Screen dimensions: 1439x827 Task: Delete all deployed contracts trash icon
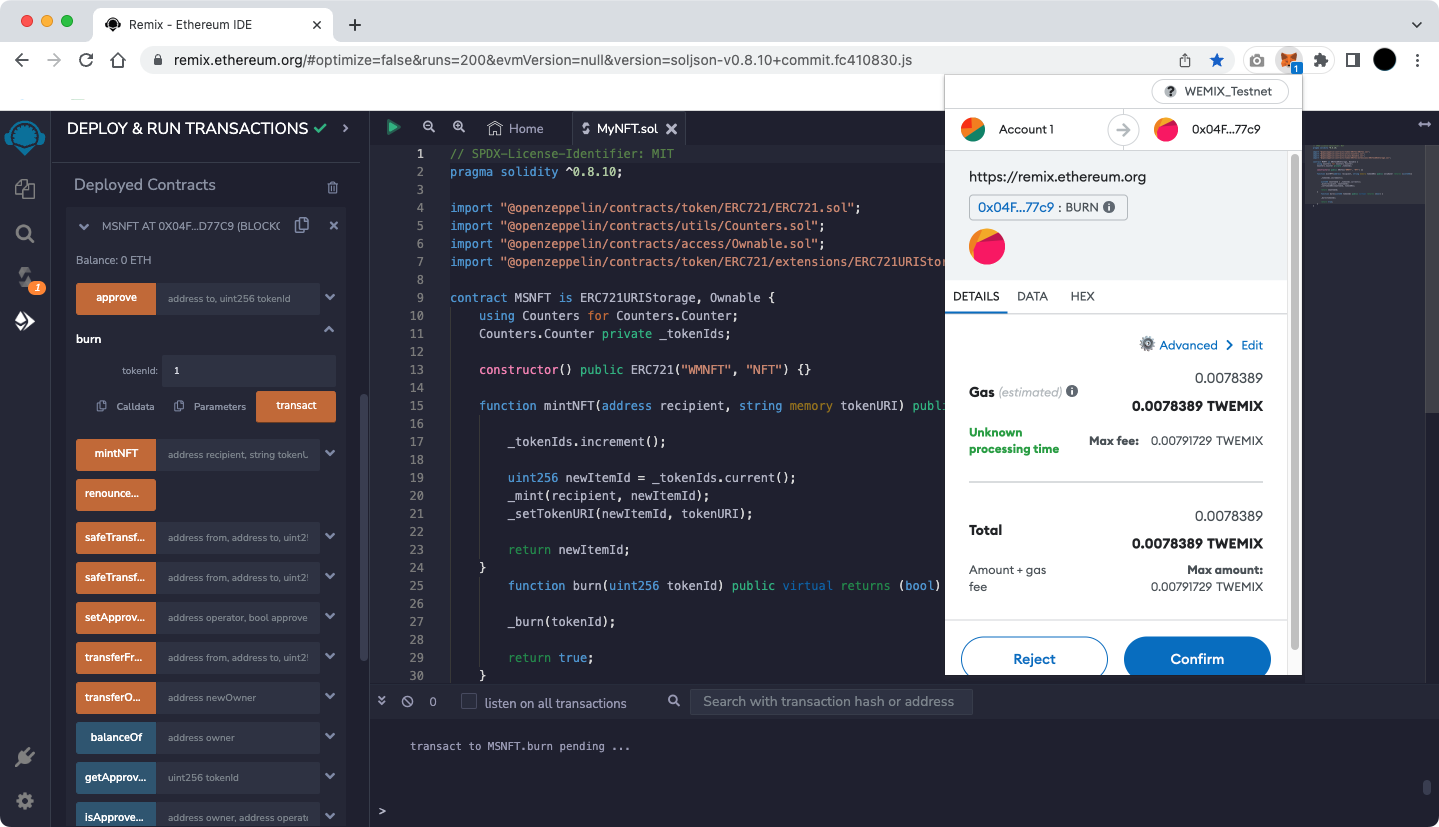pos(333,187)
